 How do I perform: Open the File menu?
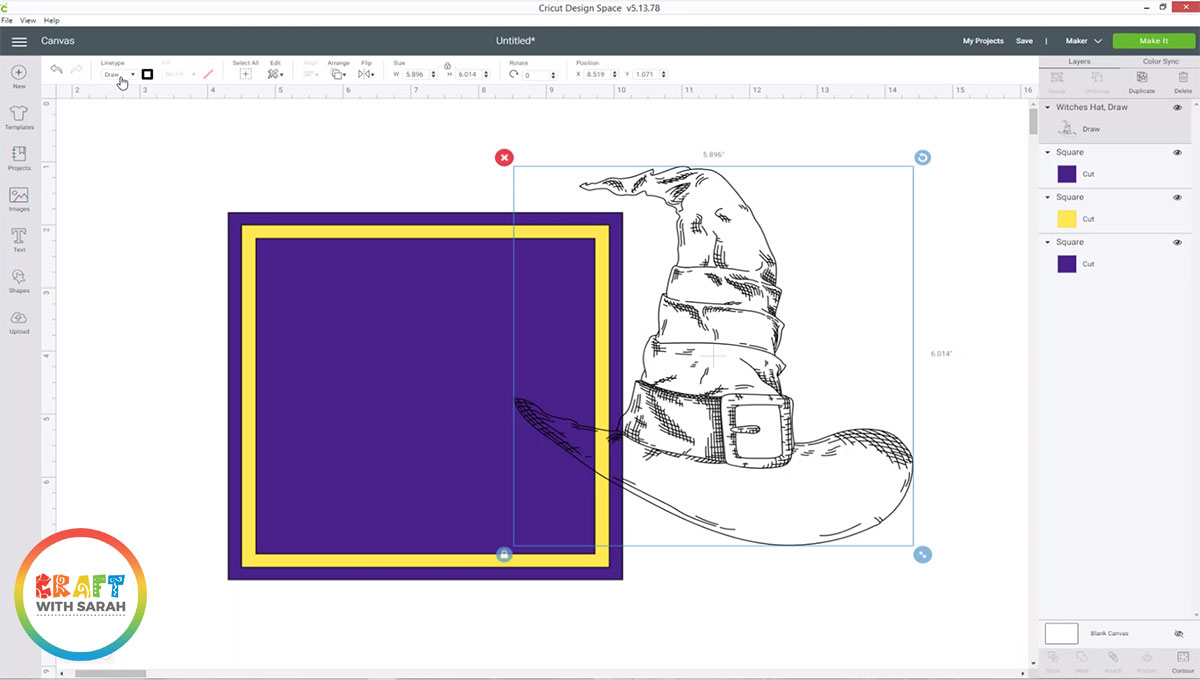click(9, 20)
